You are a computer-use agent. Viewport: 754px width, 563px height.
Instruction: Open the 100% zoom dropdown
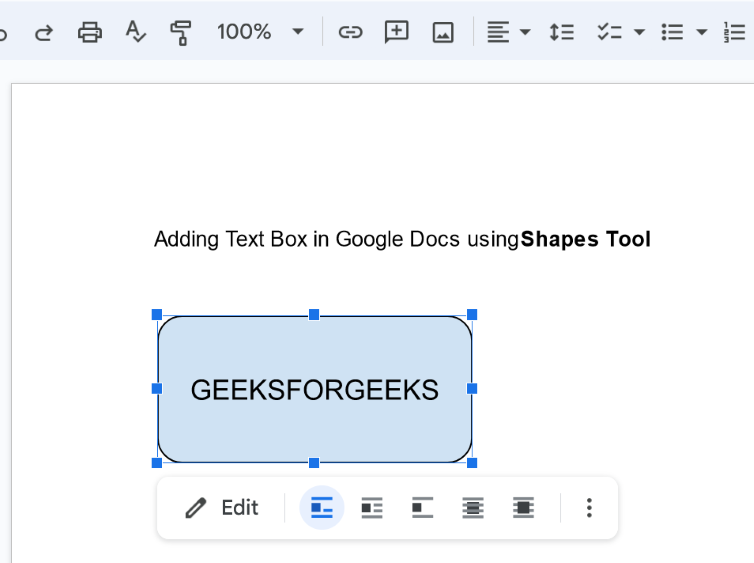[297, 32]
